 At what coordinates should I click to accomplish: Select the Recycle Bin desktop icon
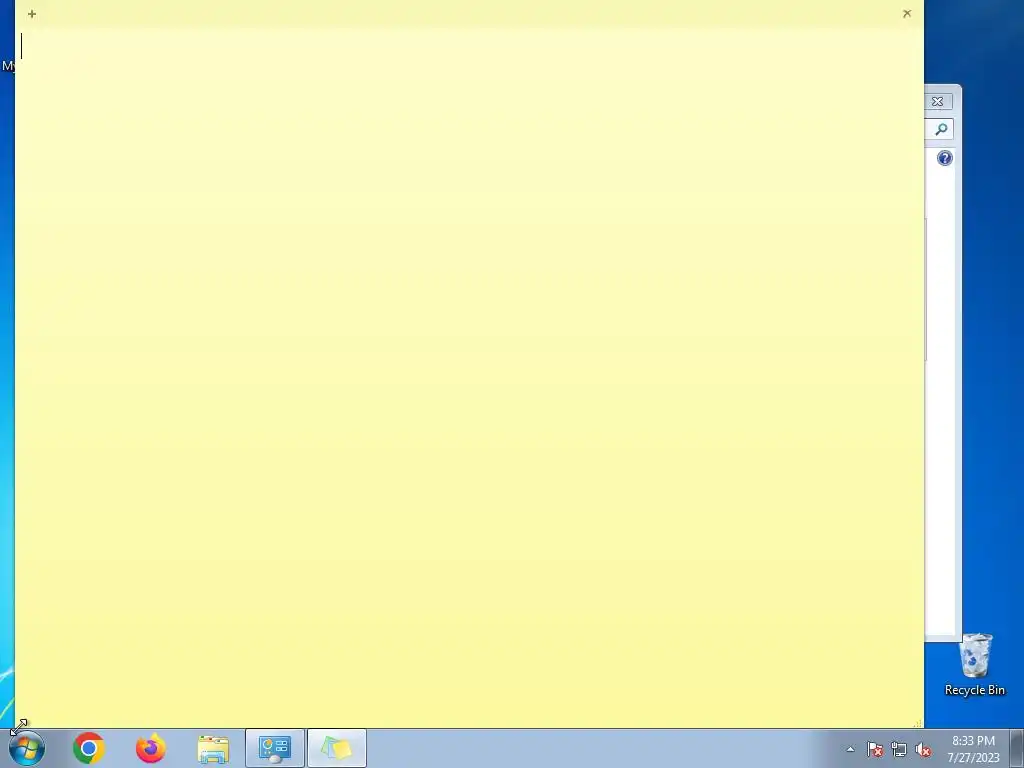coord(975,664)
